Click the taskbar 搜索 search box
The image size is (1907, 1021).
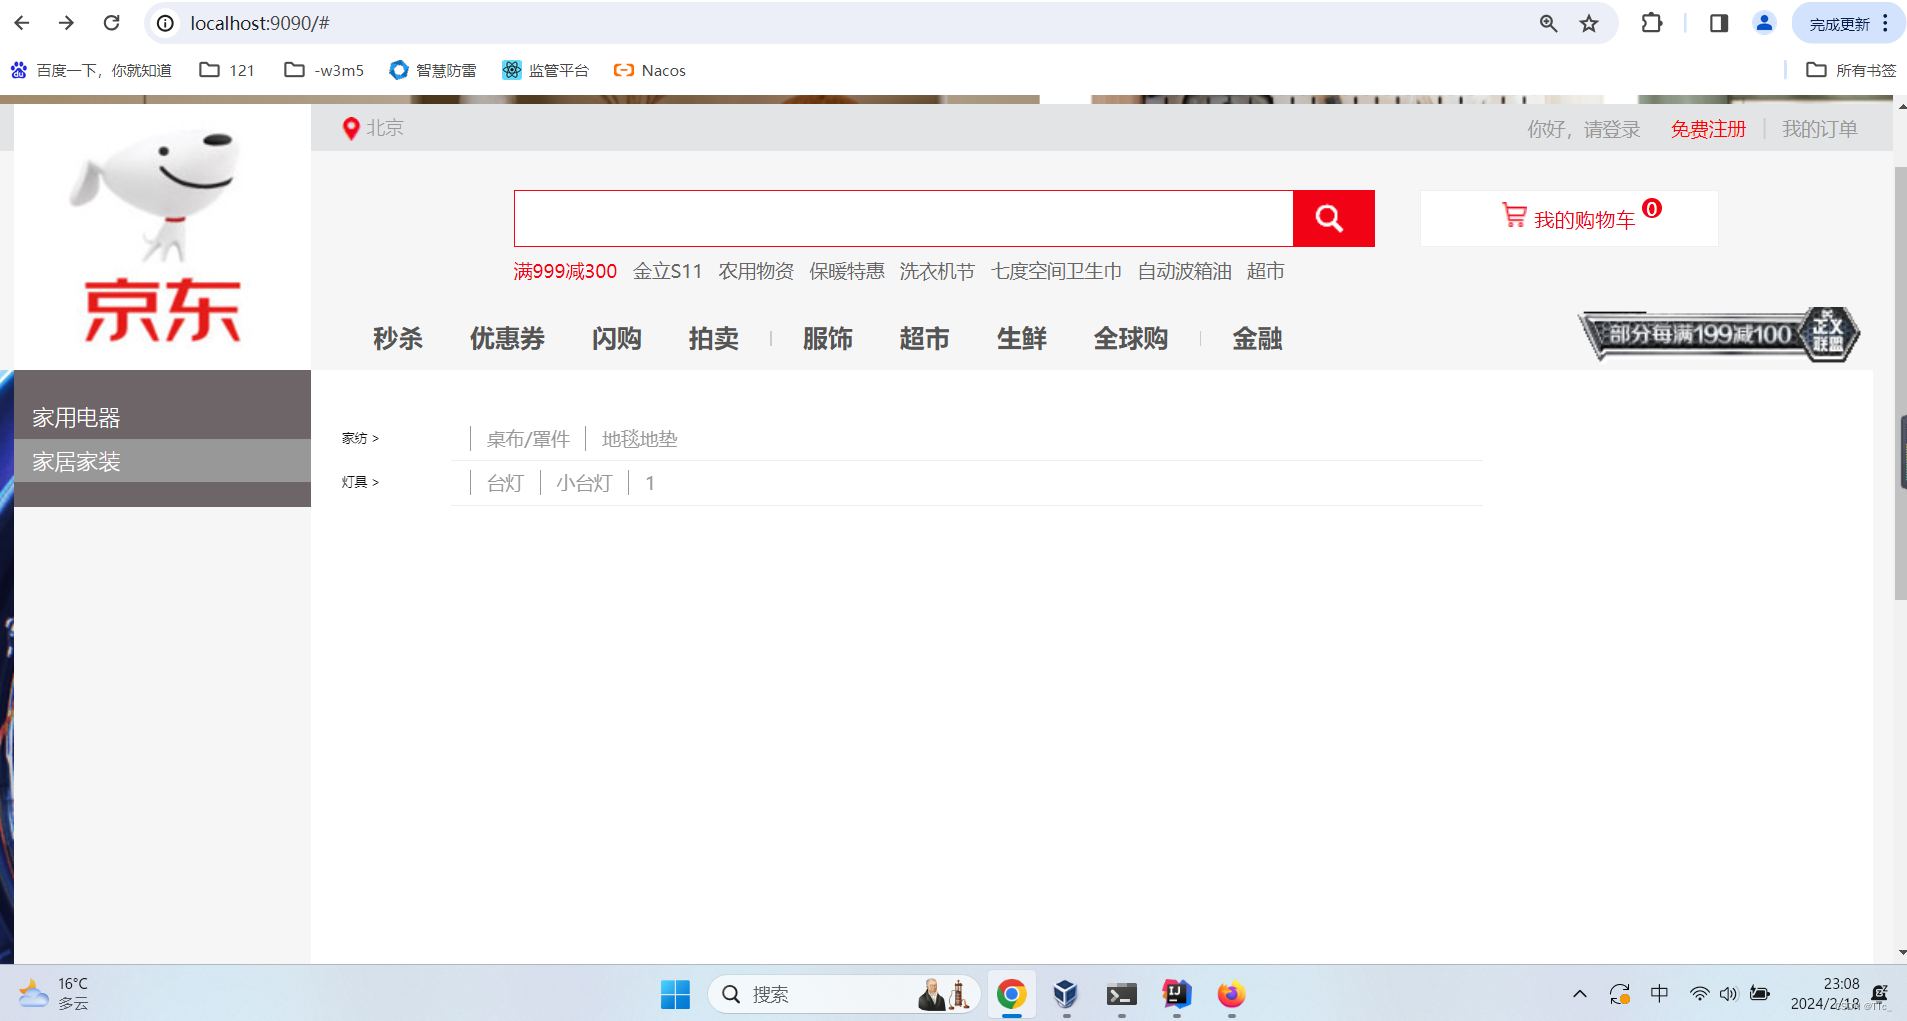pyautogui.click(x=844, y=994)
